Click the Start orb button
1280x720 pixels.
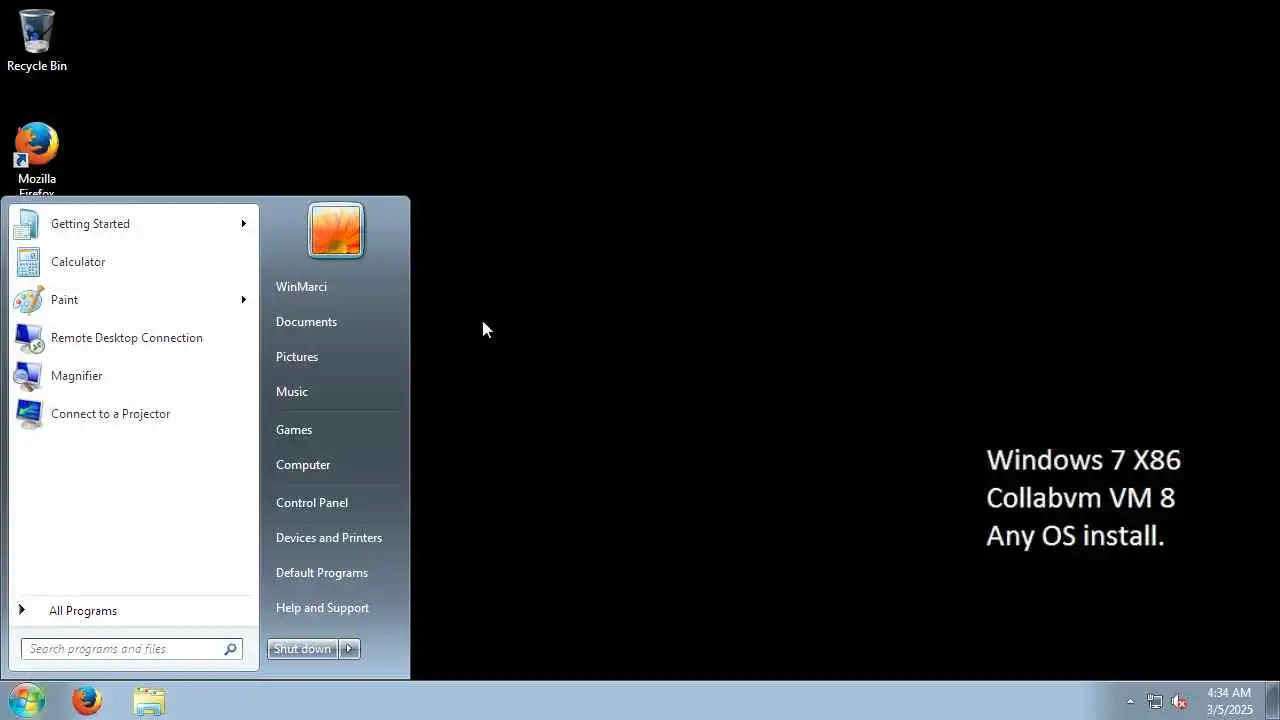(x=27, y=700)
